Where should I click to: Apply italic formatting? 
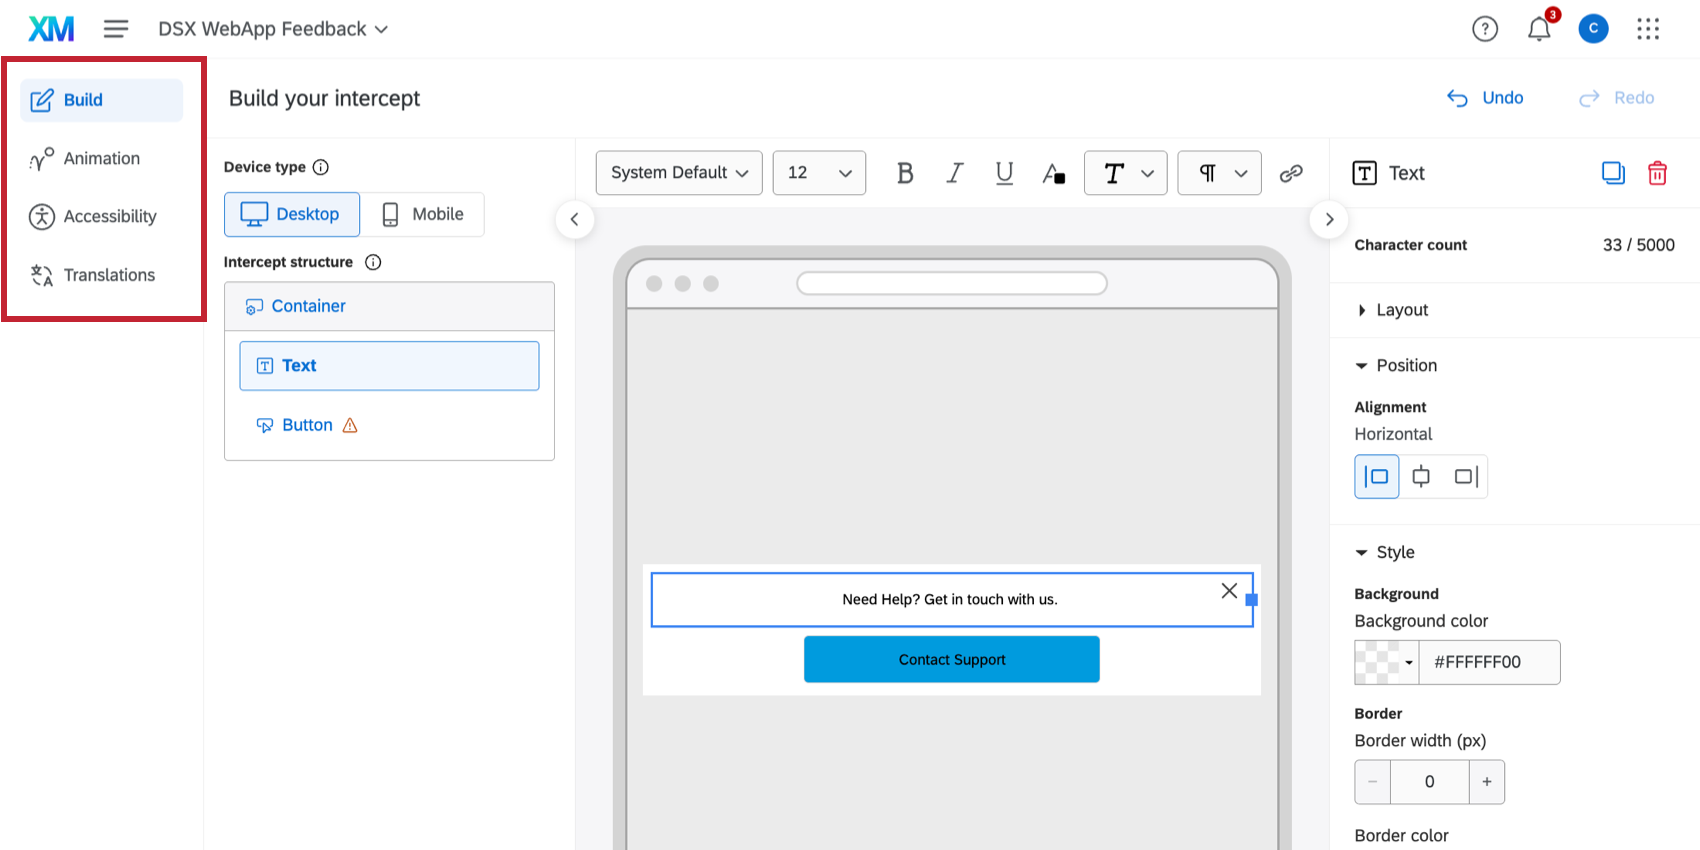[955, 173]
